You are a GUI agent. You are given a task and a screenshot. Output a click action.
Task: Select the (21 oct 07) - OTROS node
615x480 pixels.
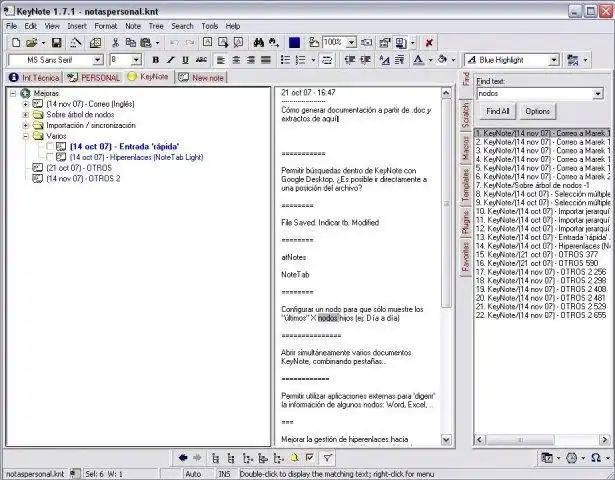(79, 168)
